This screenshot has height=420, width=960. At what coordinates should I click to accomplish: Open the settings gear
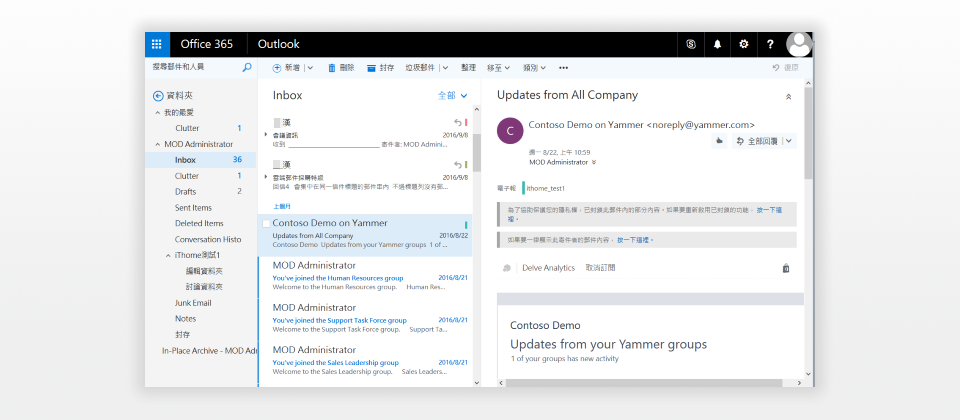(743, 44)
